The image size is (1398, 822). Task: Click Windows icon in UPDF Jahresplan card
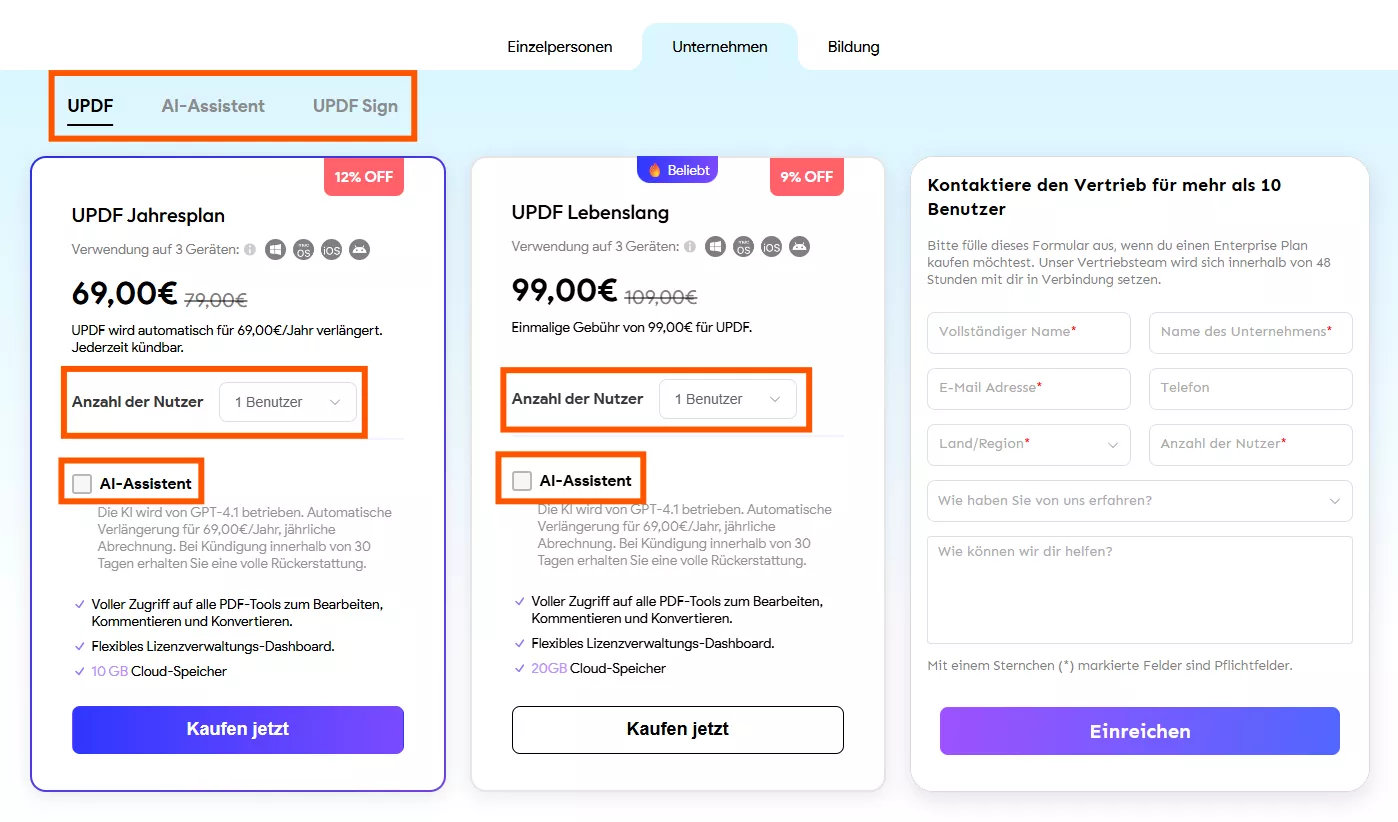[x=275, y=249]
